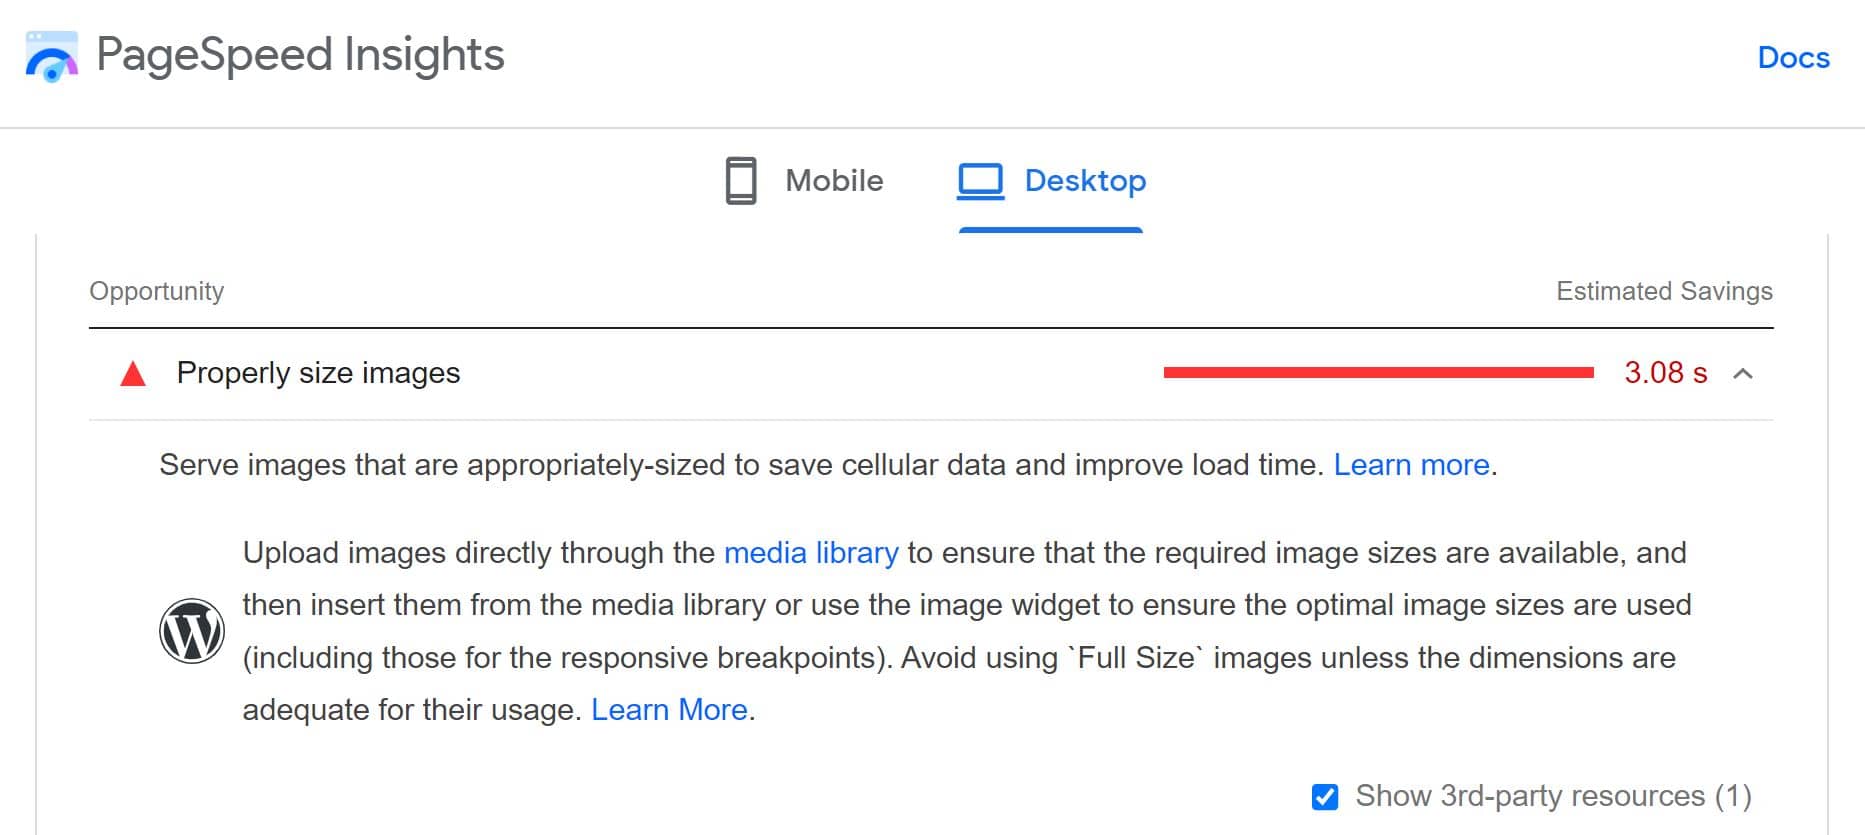
Task: Open the media library link
Action: point(811,553)
